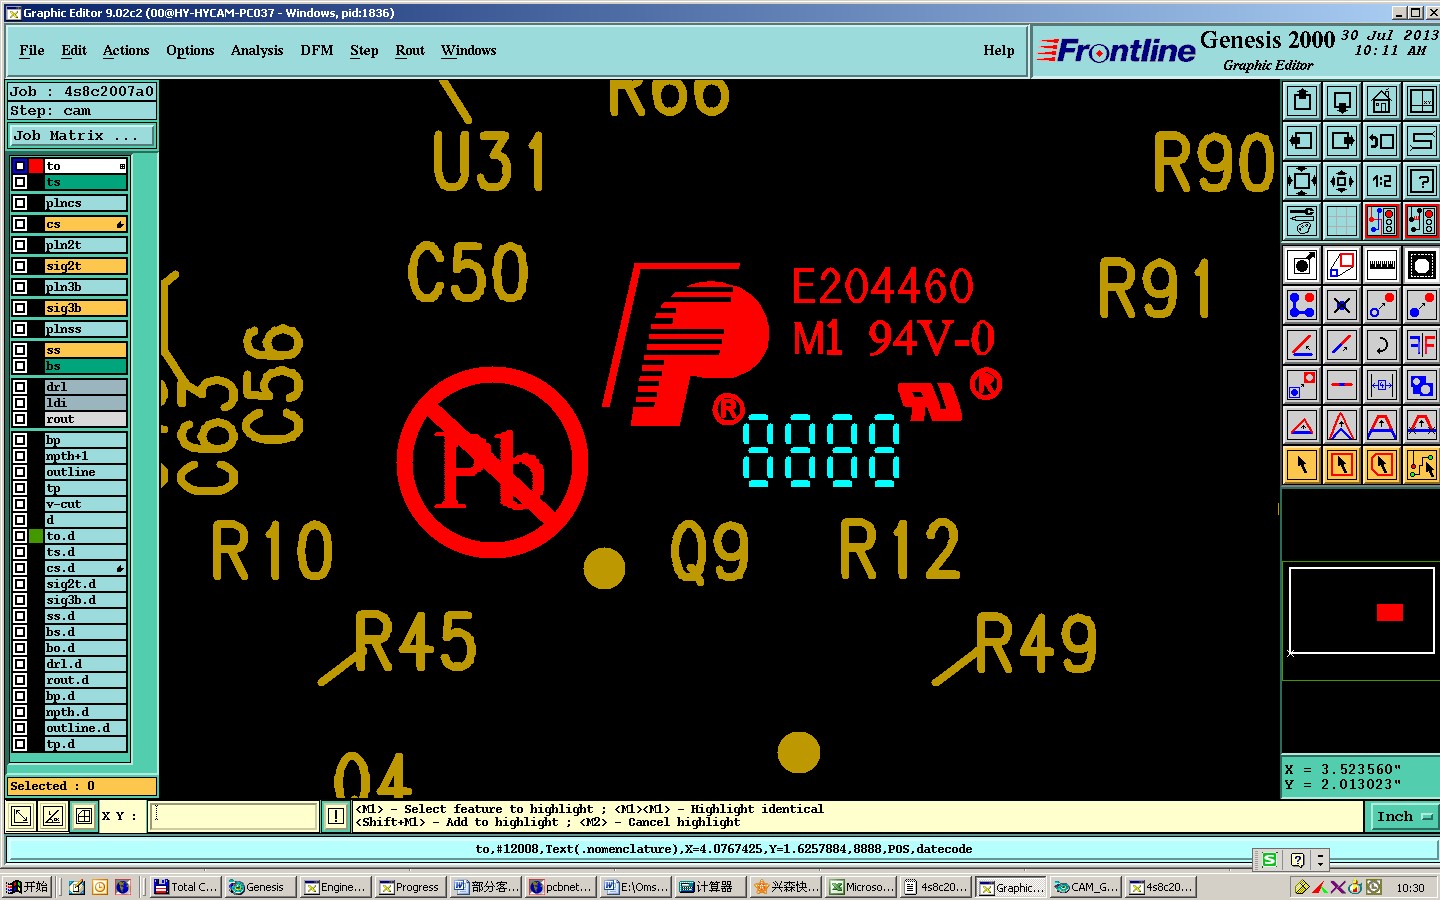
Task: Click the pan down arrow icon
Action: click(1342, 101)
